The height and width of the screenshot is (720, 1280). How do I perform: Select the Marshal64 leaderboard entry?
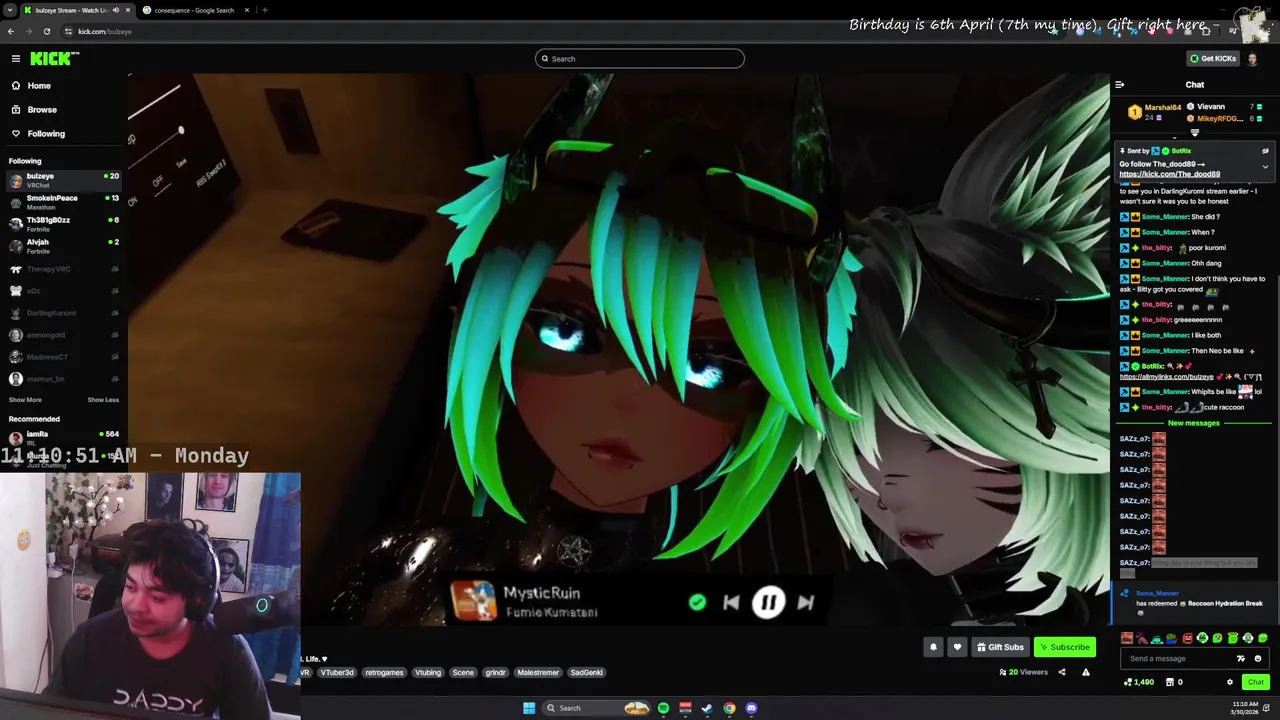[x=1155, y=112]
